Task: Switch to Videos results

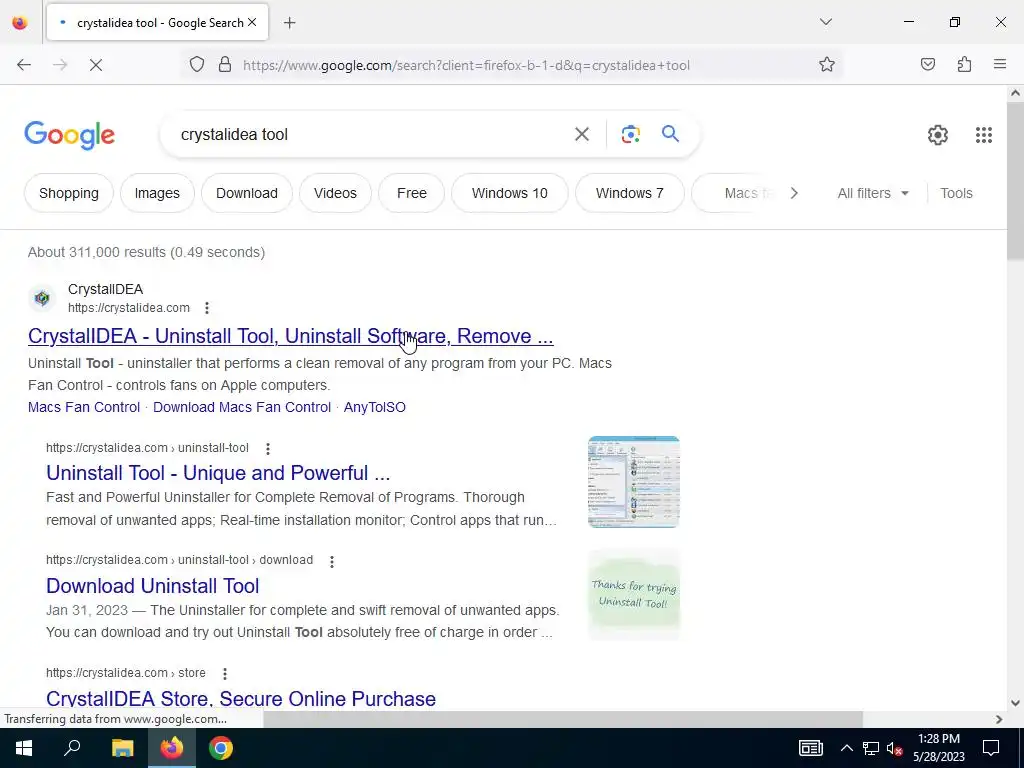Action: point(335,193)
